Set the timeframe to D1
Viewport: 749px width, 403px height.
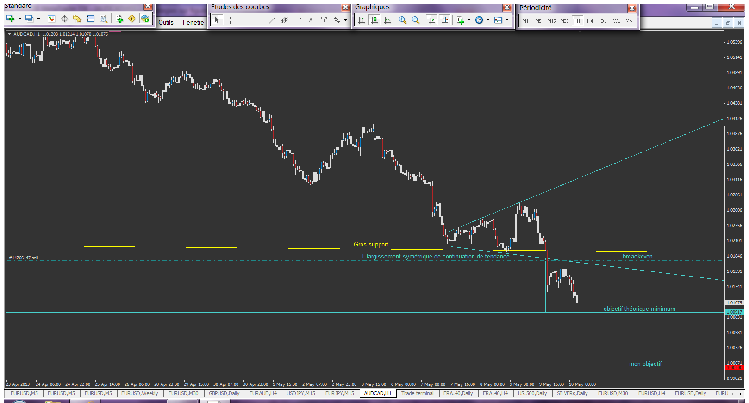(603, 21)
